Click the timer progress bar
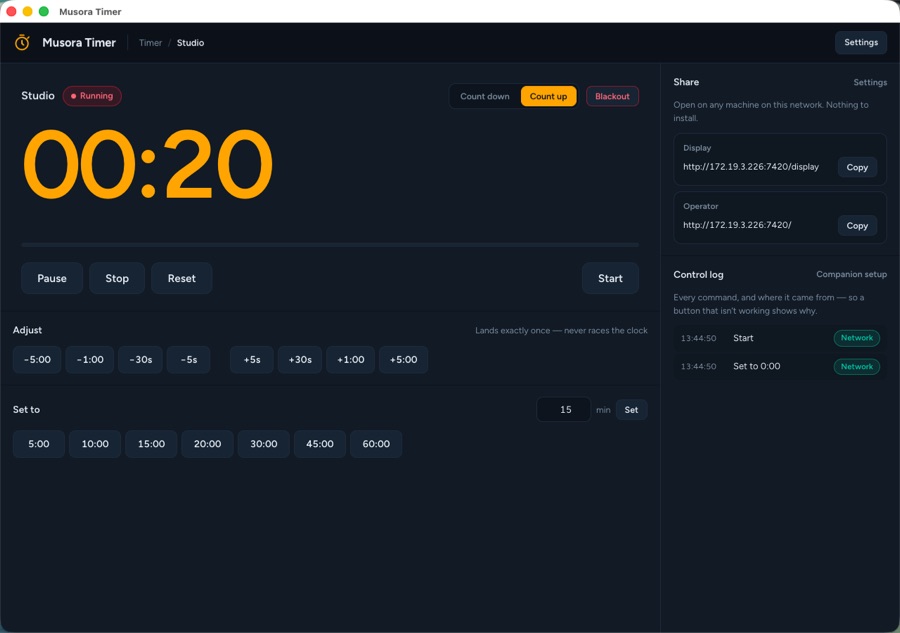This screenshot has width=900, height=633. click(330, 245)
